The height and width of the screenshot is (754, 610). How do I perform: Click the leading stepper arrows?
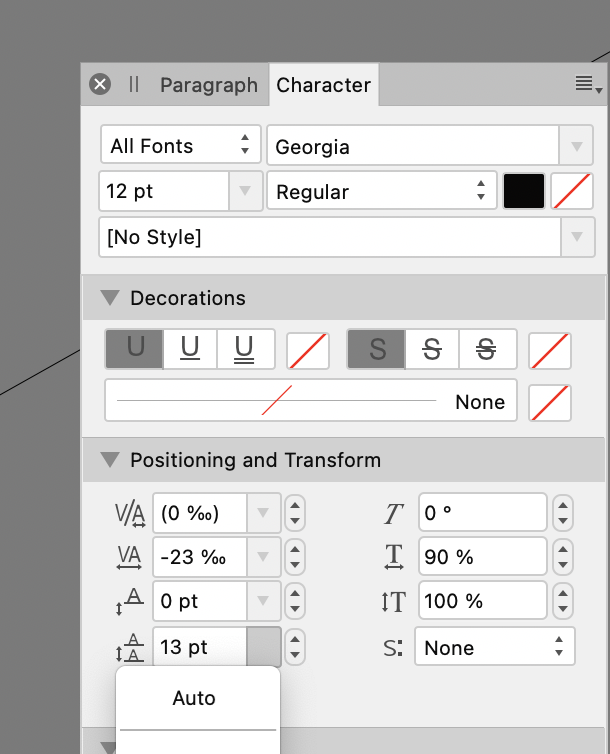pyautogui.click(x=295, y=647)
